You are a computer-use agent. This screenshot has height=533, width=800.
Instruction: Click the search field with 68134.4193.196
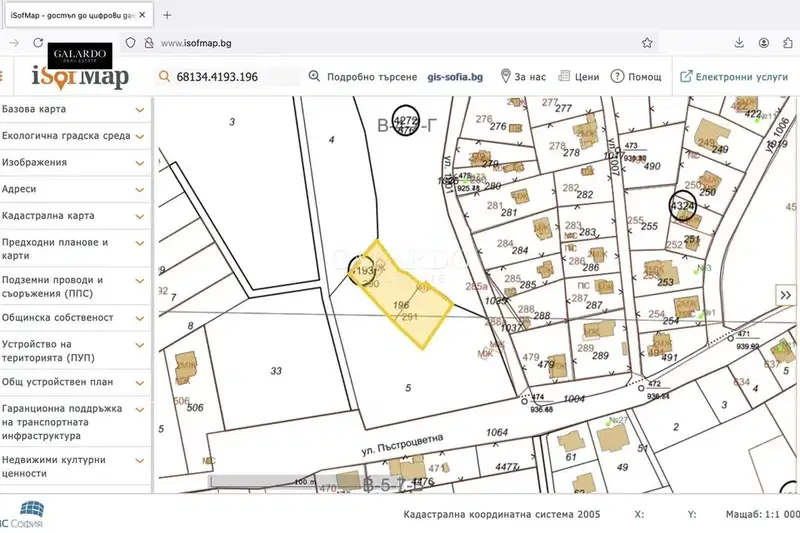229,77
